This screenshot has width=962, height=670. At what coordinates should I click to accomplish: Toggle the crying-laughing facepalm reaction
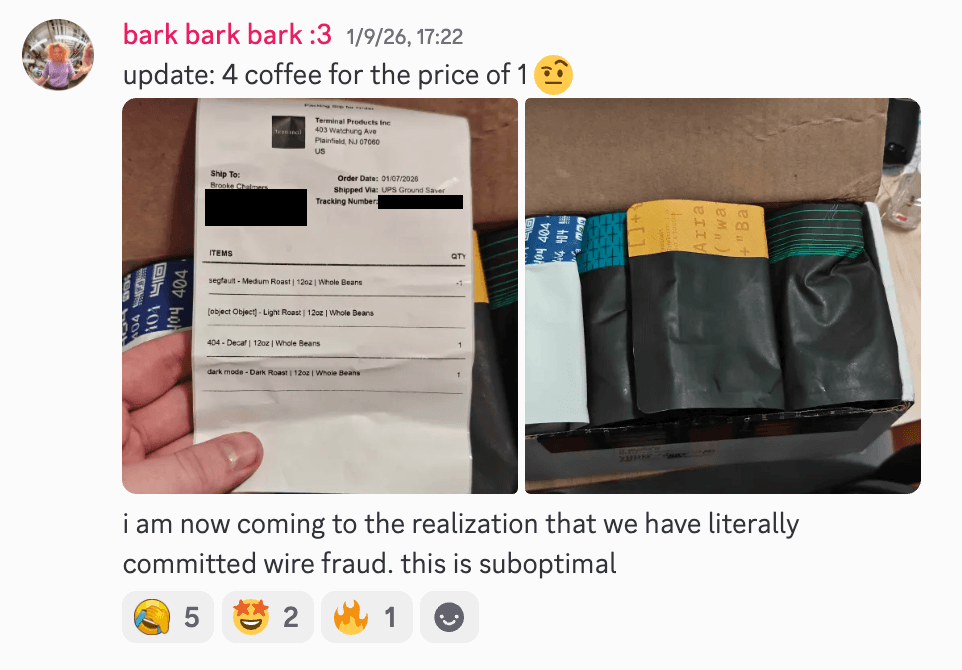[x=168, y=617]
